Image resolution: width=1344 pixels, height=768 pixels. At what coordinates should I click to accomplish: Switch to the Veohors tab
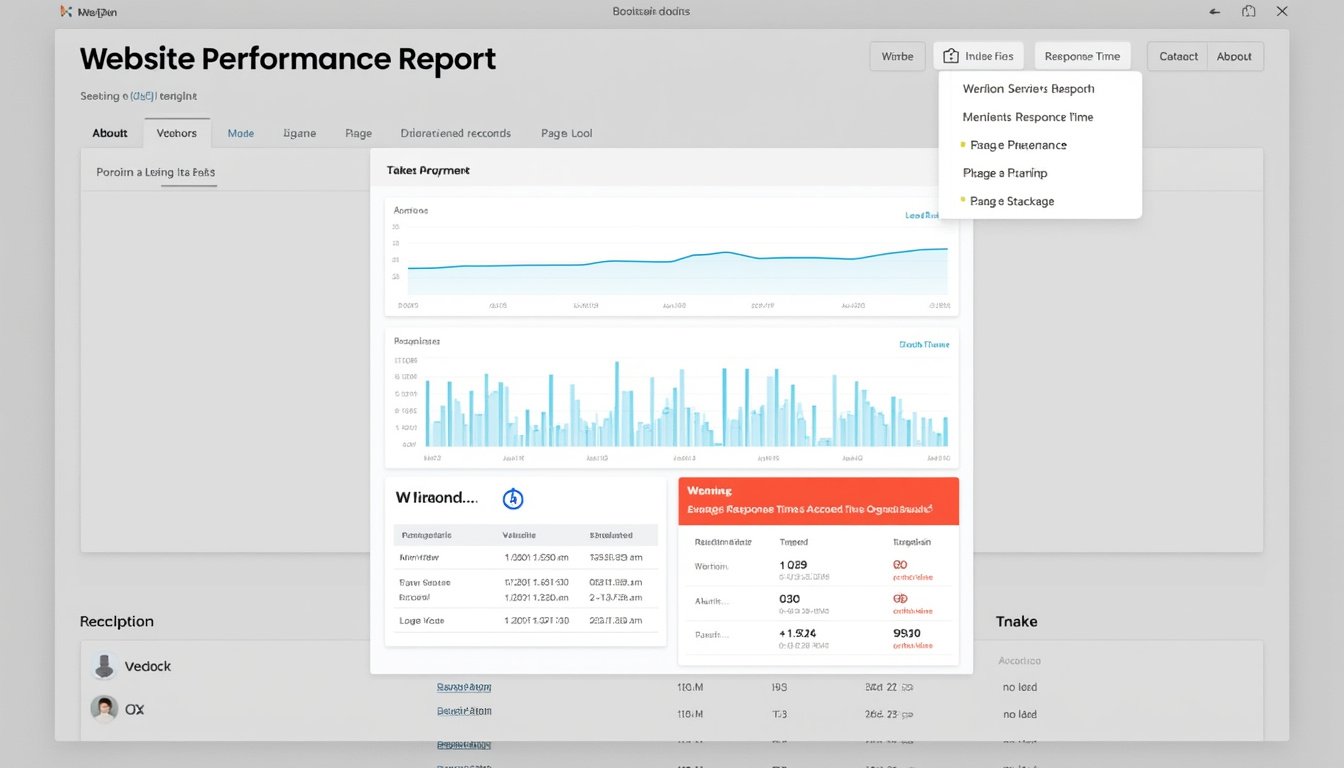177,133
